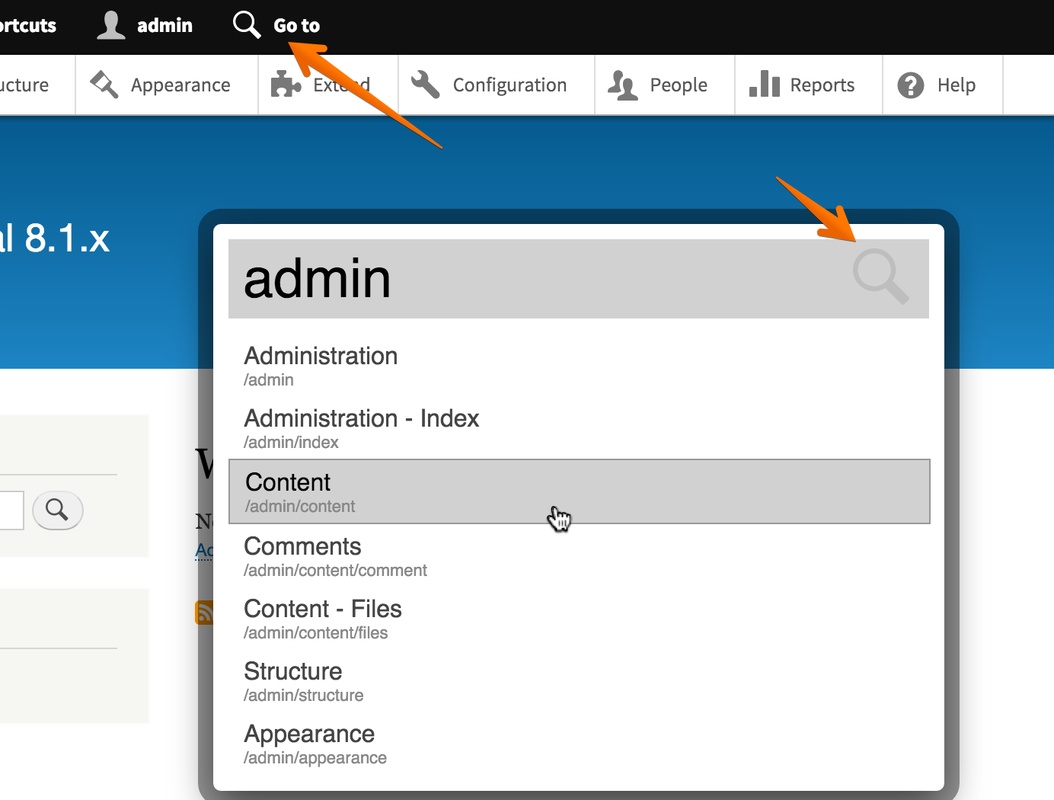
Task: Select the Administration result
Action: [x=579, y=365]
